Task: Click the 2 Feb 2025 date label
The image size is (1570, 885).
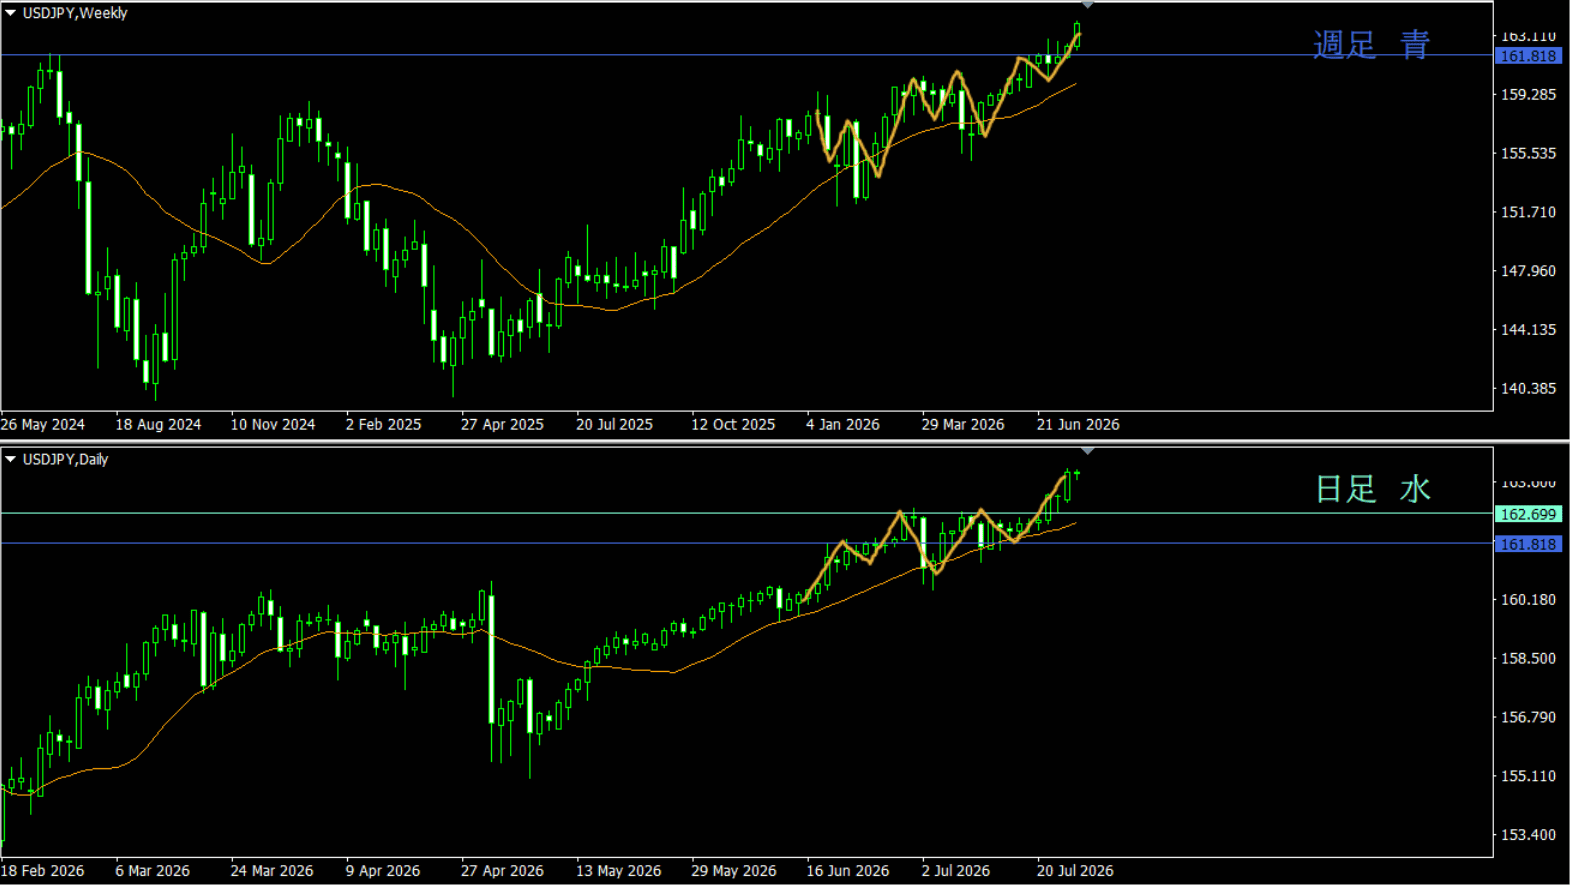Action: 384,424
